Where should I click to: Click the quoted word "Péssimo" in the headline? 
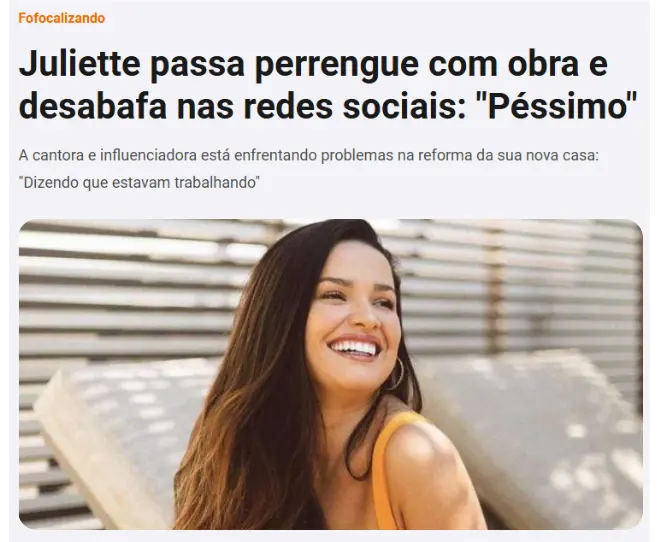tap(558, 106)
